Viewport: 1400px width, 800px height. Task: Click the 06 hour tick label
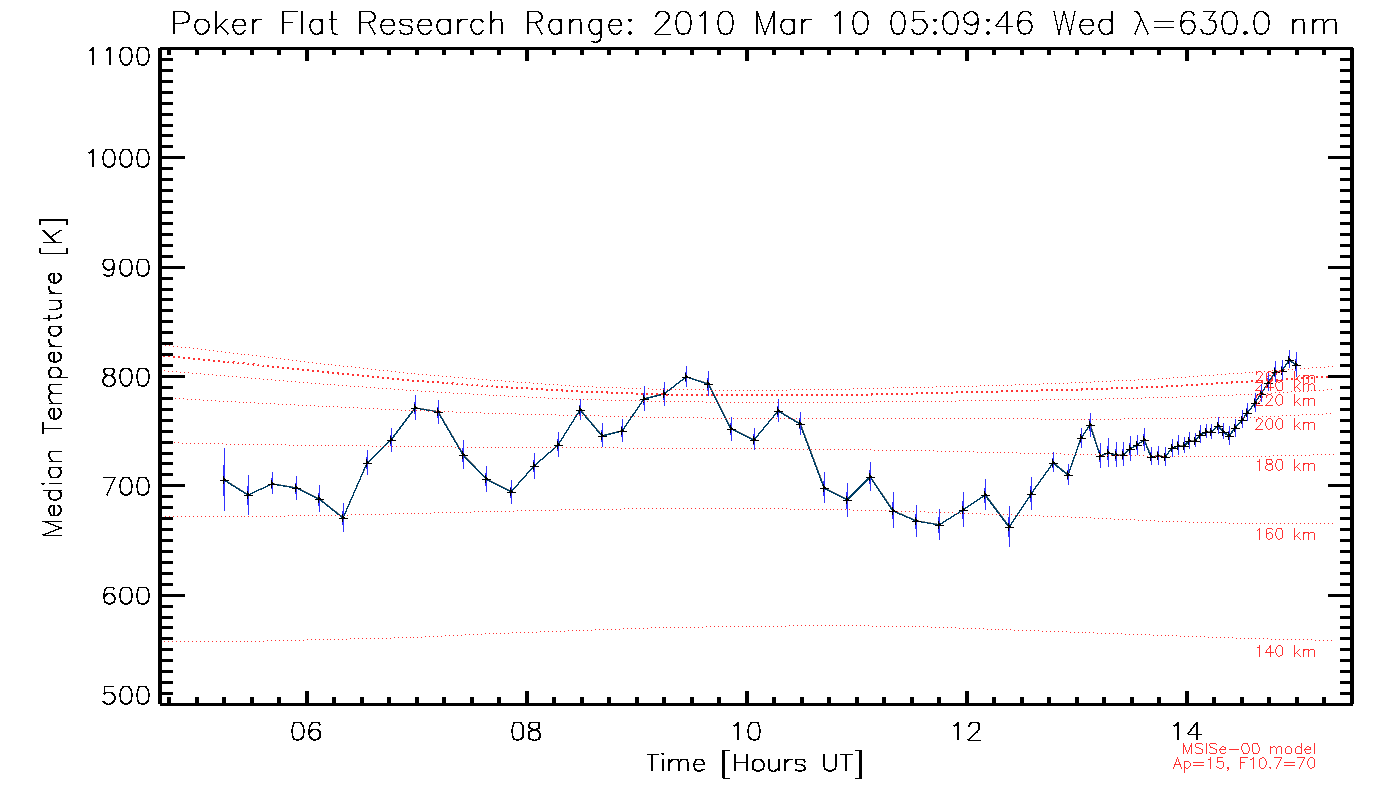click(306, 729)
